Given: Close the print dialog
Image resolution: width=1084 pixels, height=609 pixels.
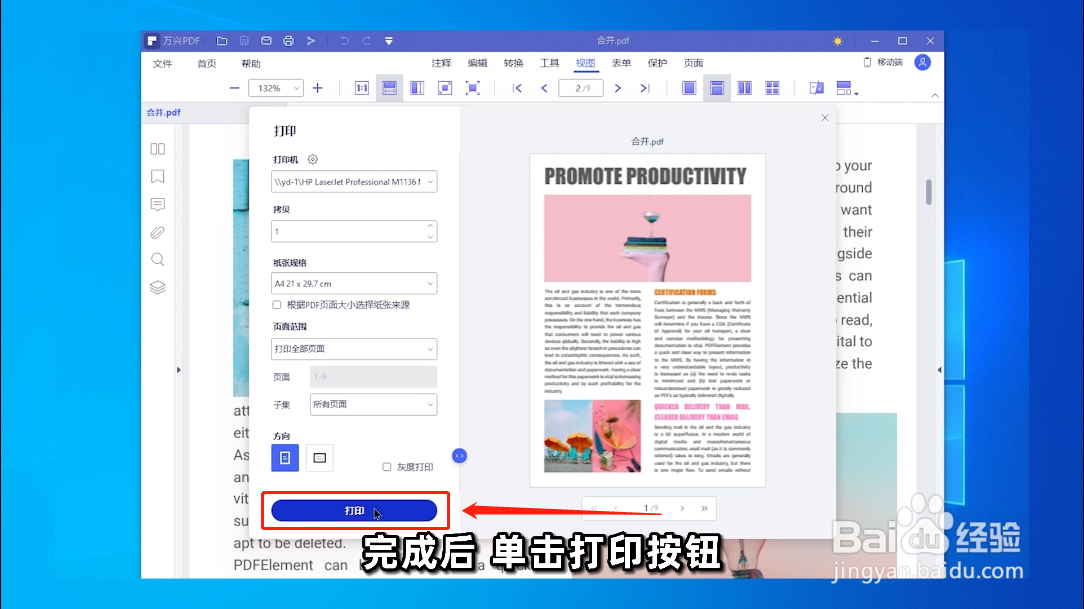Looking at the screenshot, I should (x=825, y=118).
